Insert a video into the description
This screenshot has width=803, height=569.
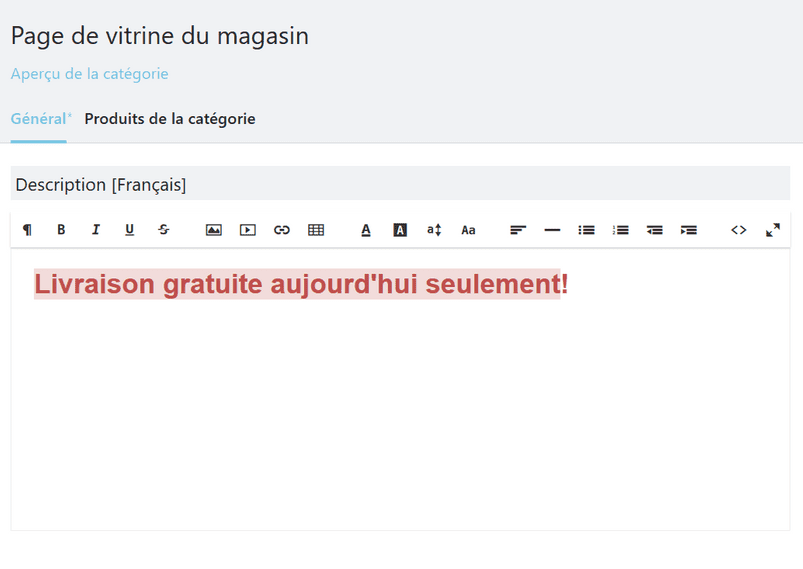pyautogui.click(x=248, y=230)
